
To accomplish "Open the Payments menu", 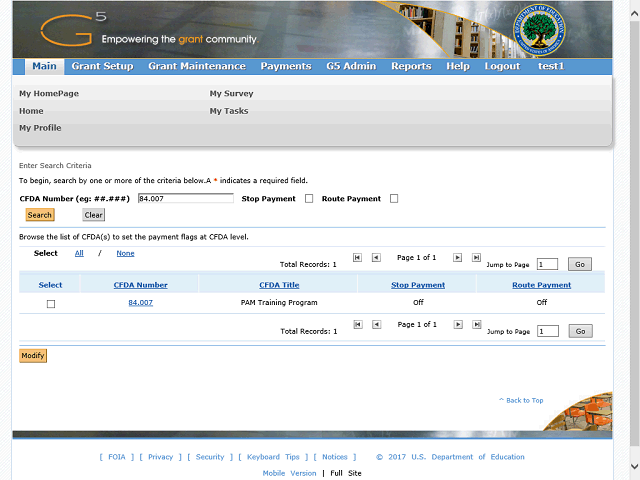I will 286,66.
